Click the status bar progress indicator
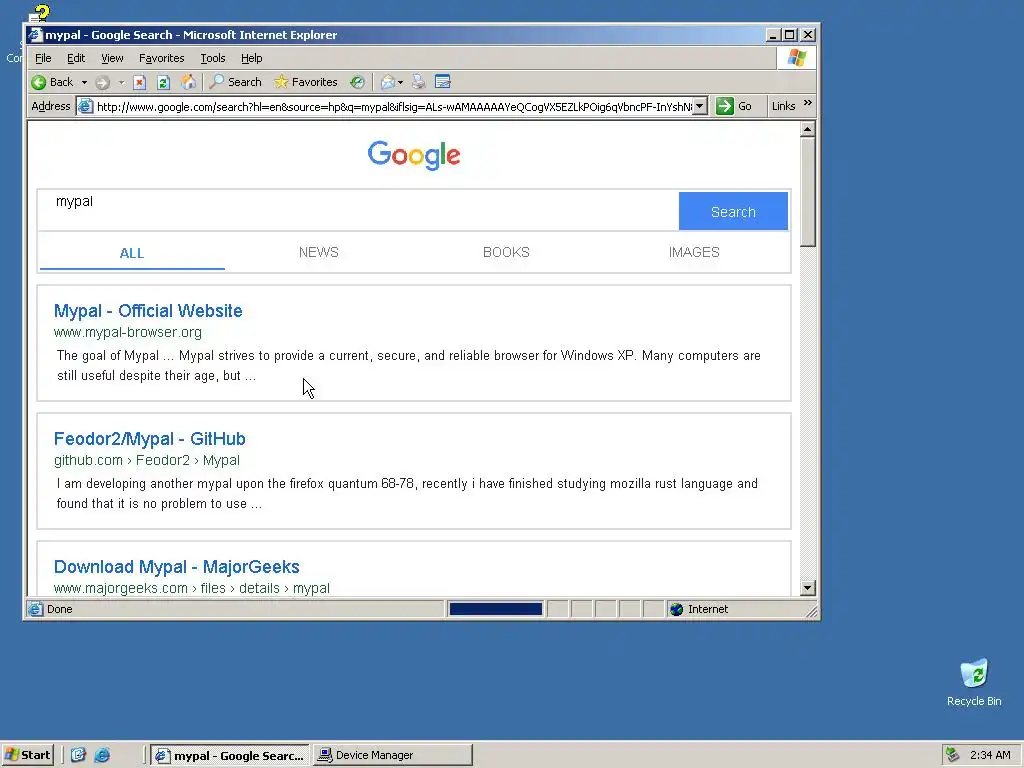 coord(496,609)
